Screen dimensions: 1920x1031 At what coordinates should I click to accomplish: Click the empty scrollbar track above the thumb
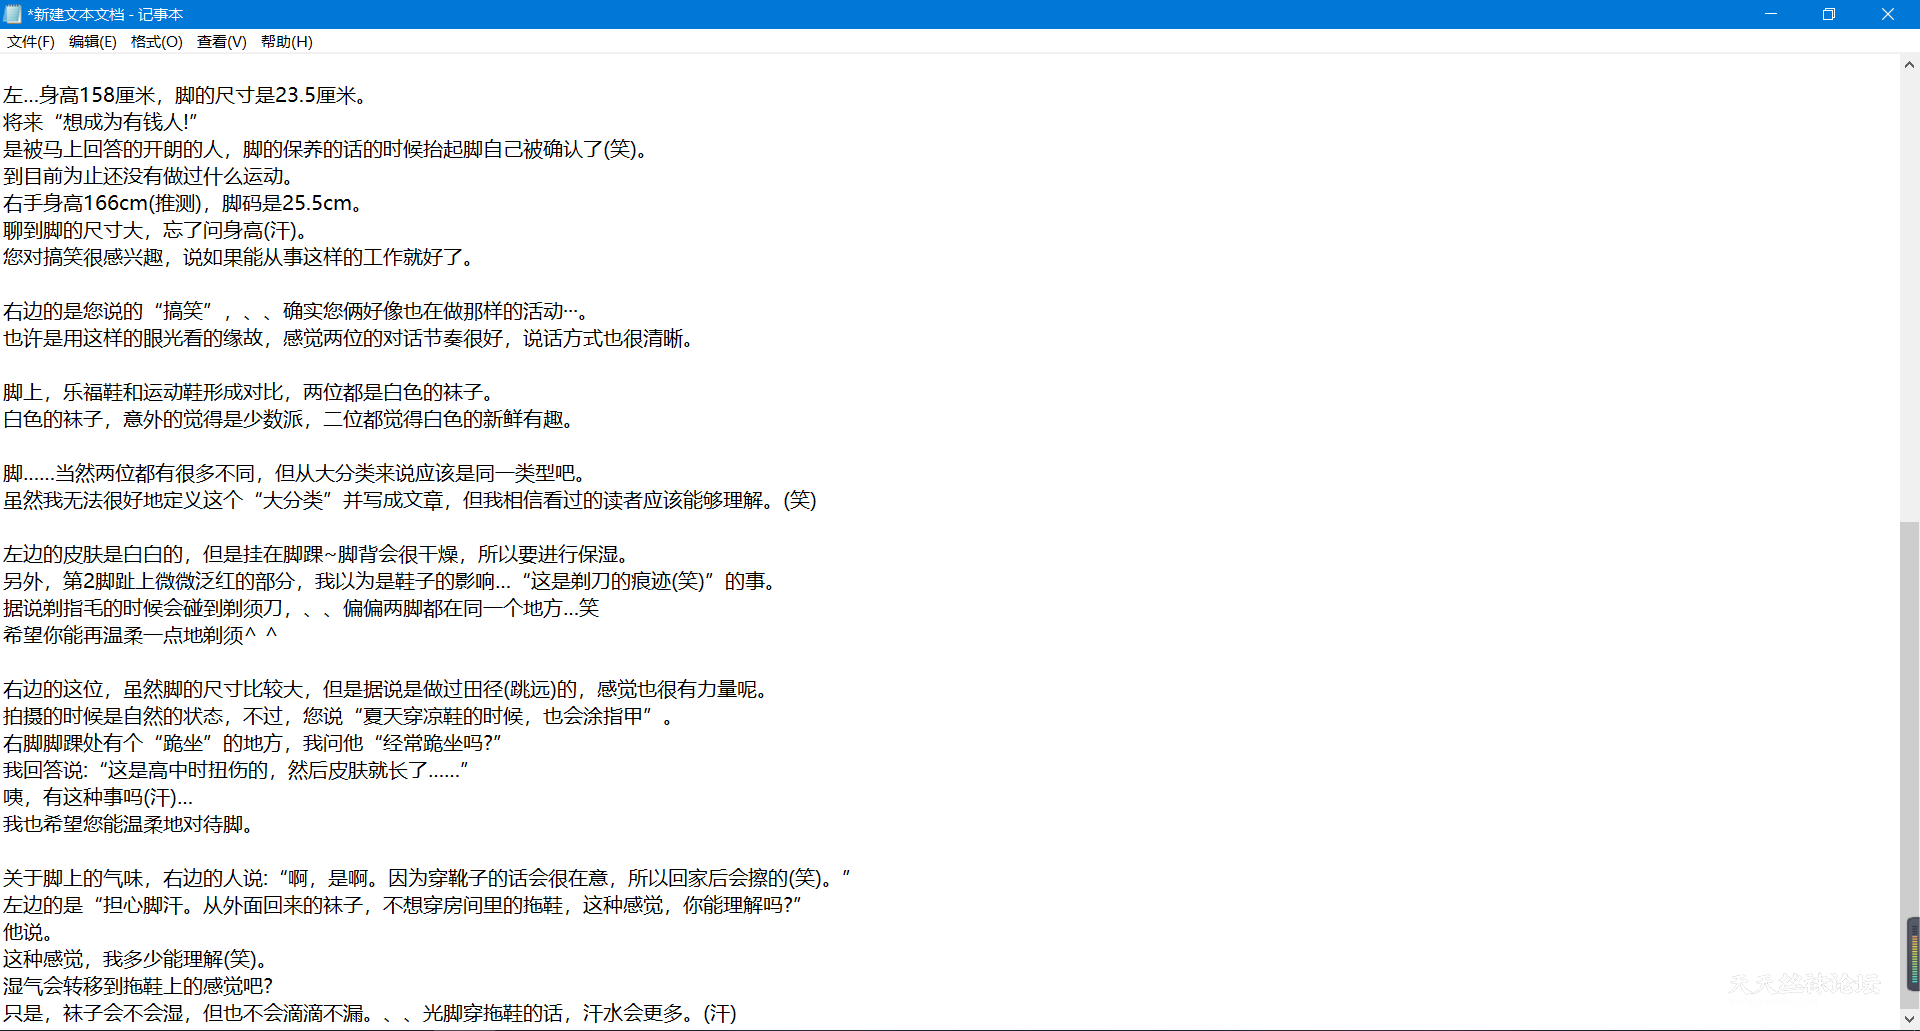tap(1909, 300)
